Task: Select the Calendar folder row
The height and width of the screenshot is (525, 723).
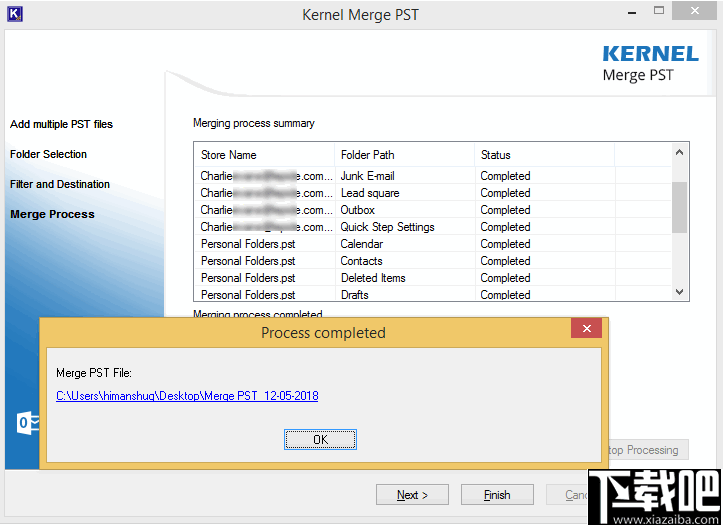Action: 433,244
